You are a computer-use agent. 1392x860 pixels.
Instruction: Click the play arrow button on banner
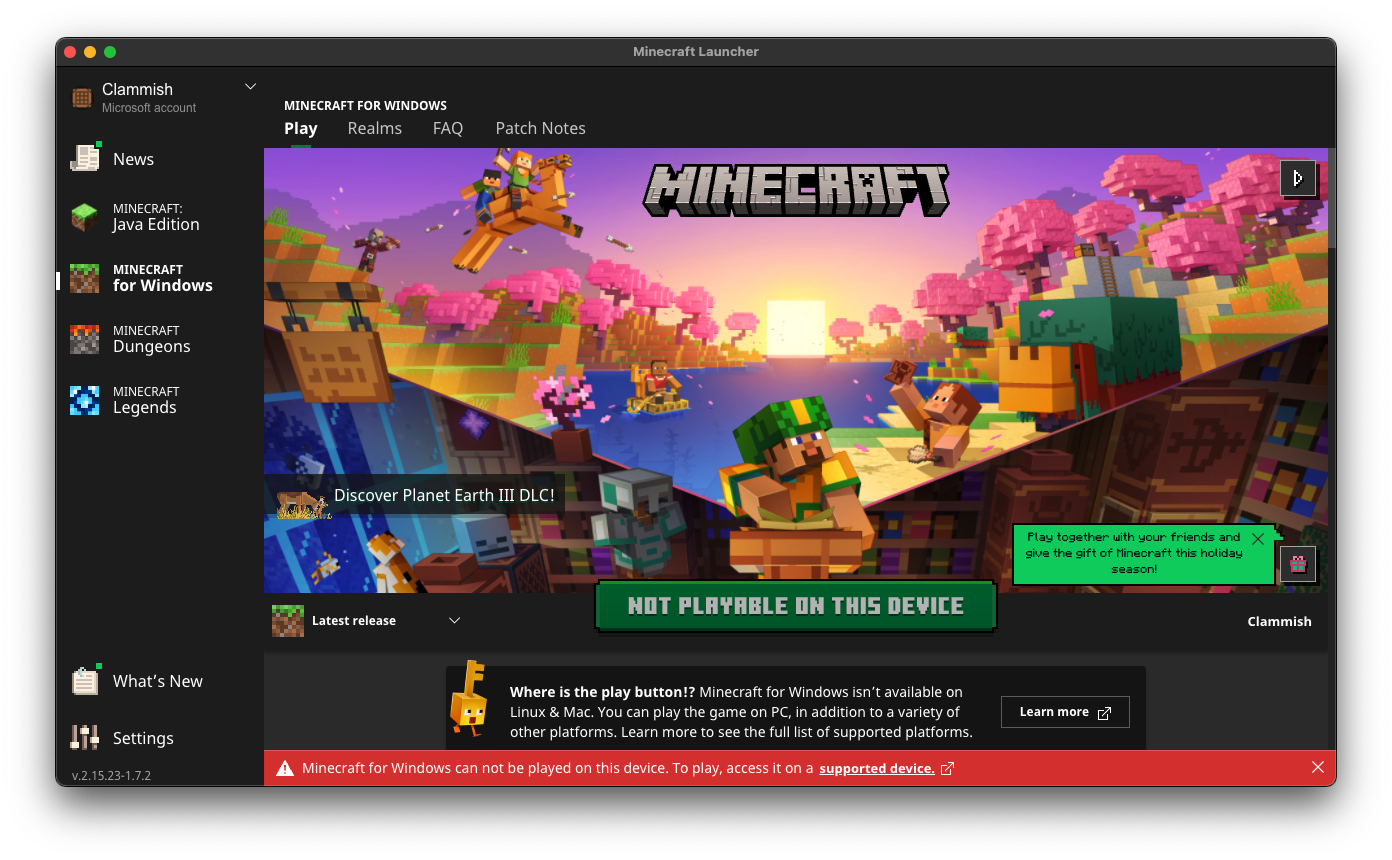(1298, 178)
